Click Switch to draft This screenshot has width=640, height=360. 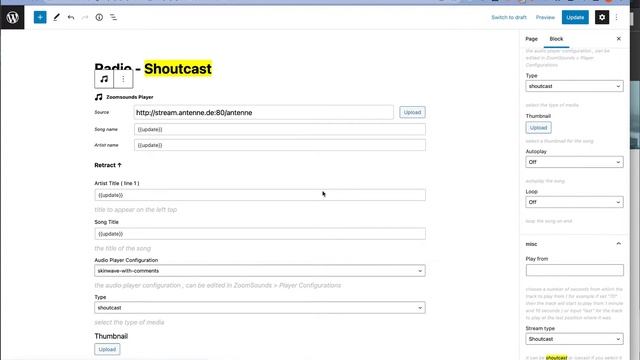coord(509,17)
